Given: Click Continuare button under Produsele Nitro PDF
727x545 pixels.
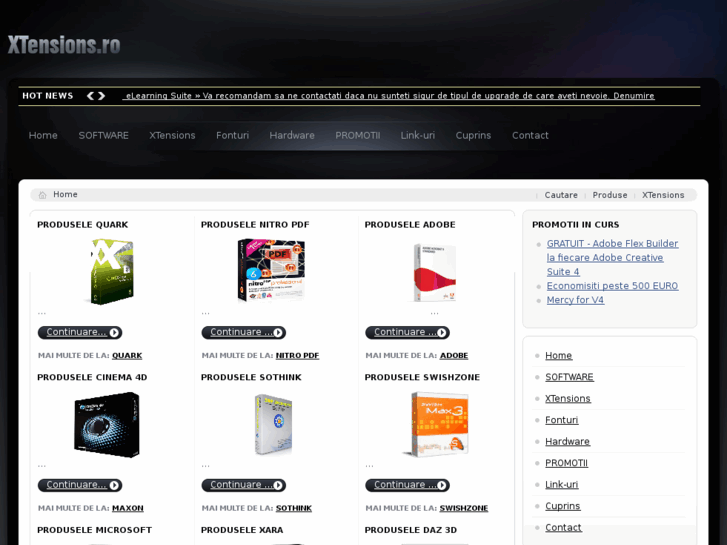Looking at the screenshot, I should tap(243, 333).
